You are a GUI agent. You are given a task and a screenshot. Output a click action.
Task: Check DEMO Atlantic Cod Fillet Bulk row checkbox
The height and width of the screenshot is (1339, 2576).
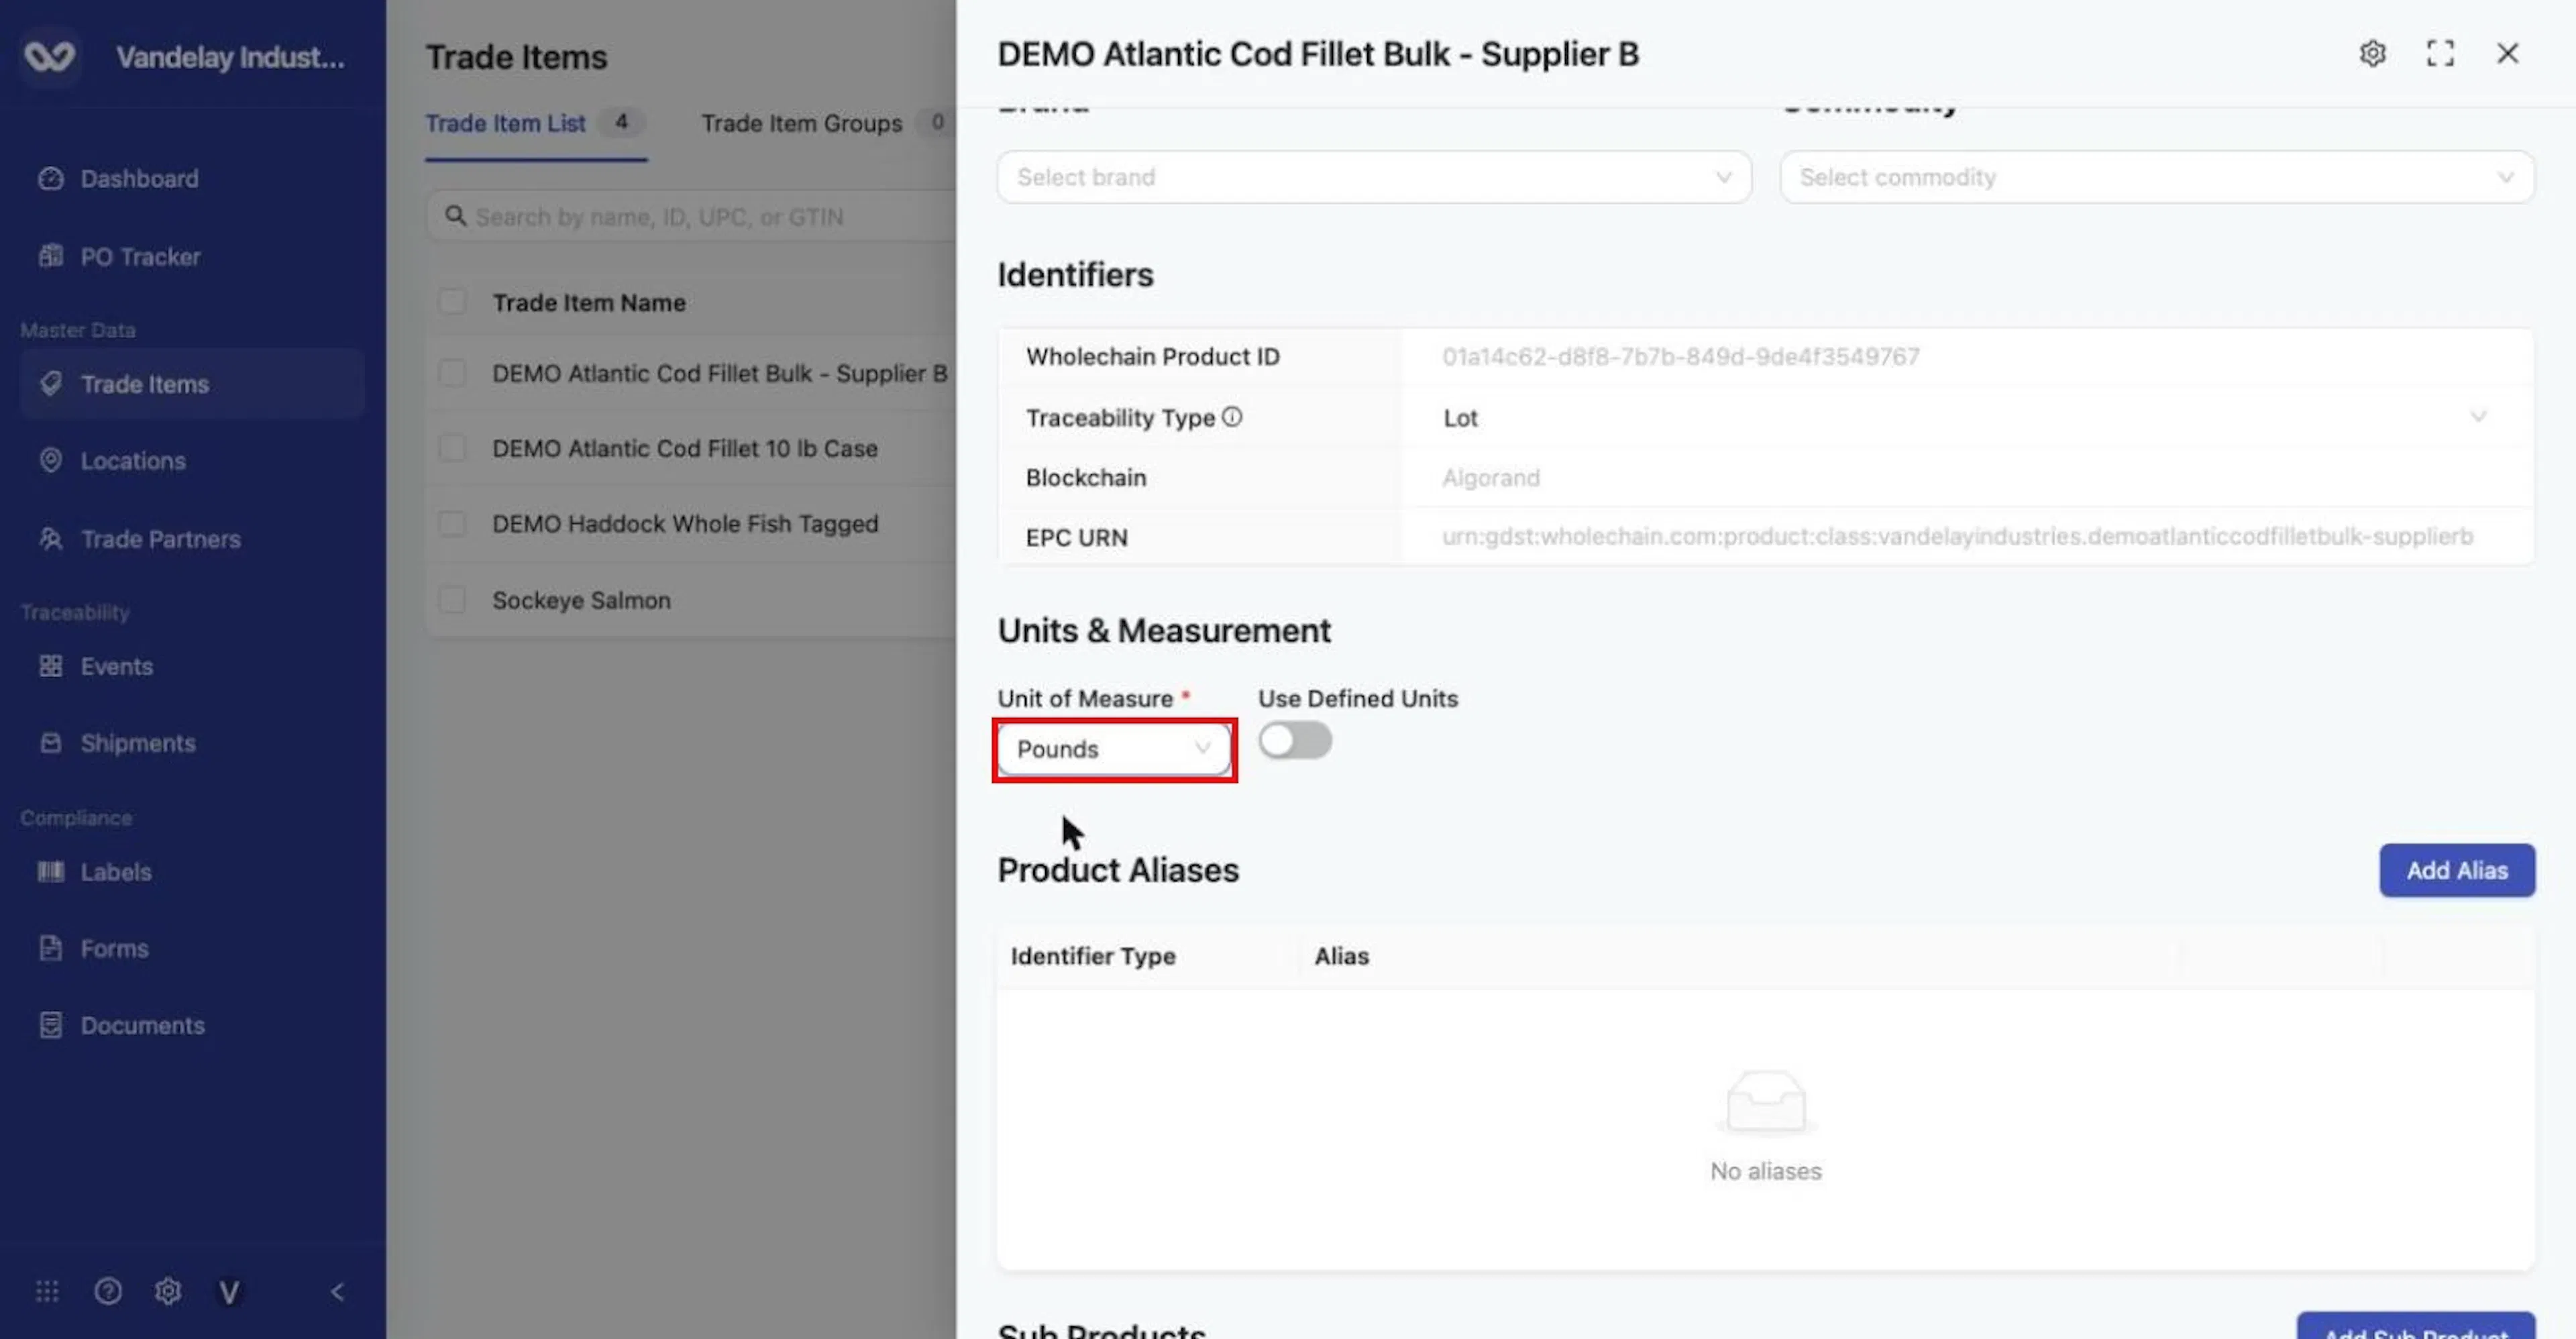[452, 373]
